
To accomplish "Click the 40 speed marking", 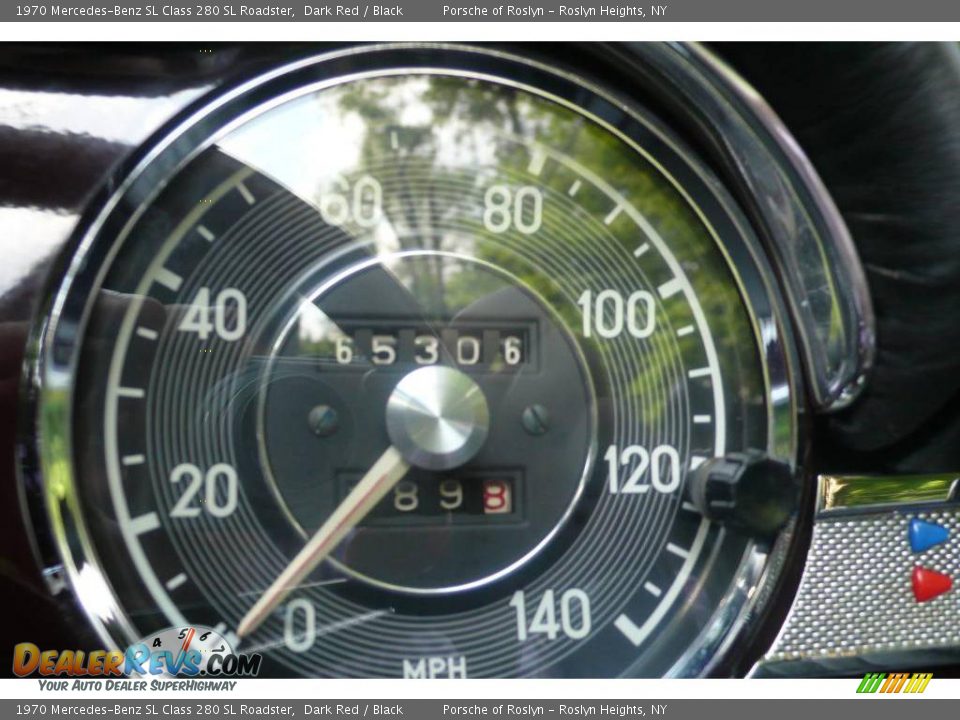I will coord(214,314).
